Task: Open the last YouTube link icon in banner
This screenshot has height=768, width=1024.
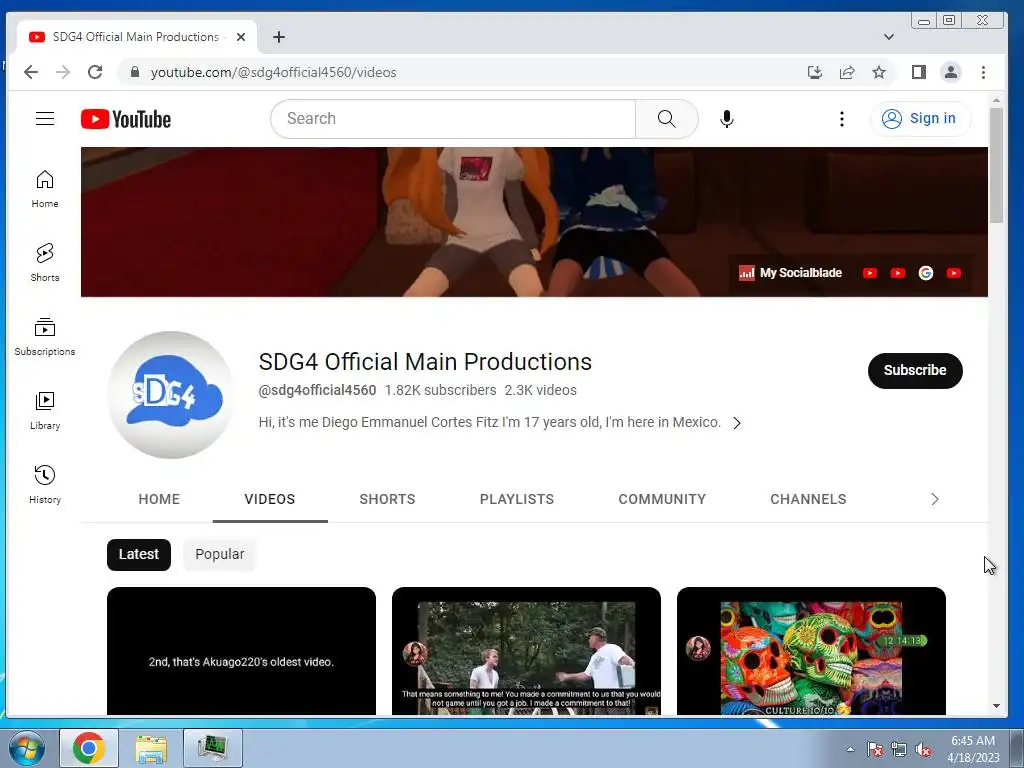Action: coord(953,273)
